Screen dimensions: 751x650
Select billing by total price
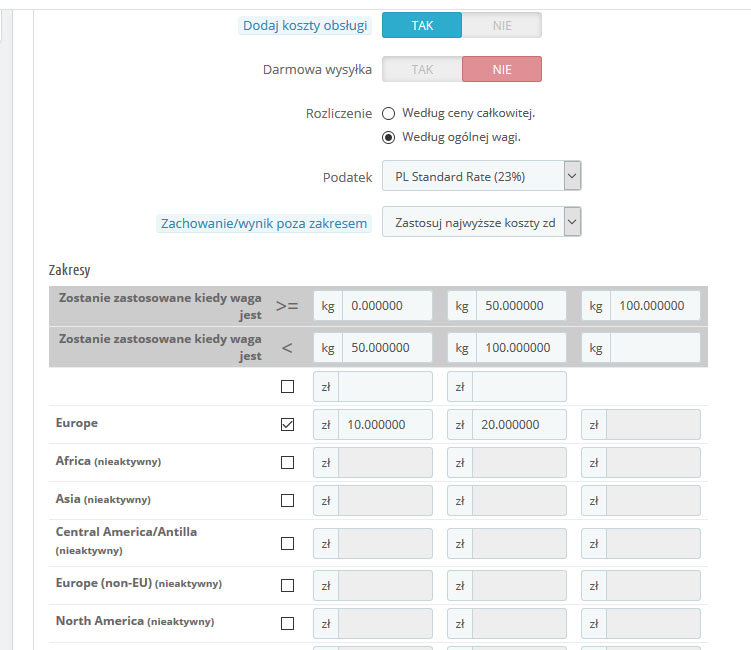pos(389,114)
